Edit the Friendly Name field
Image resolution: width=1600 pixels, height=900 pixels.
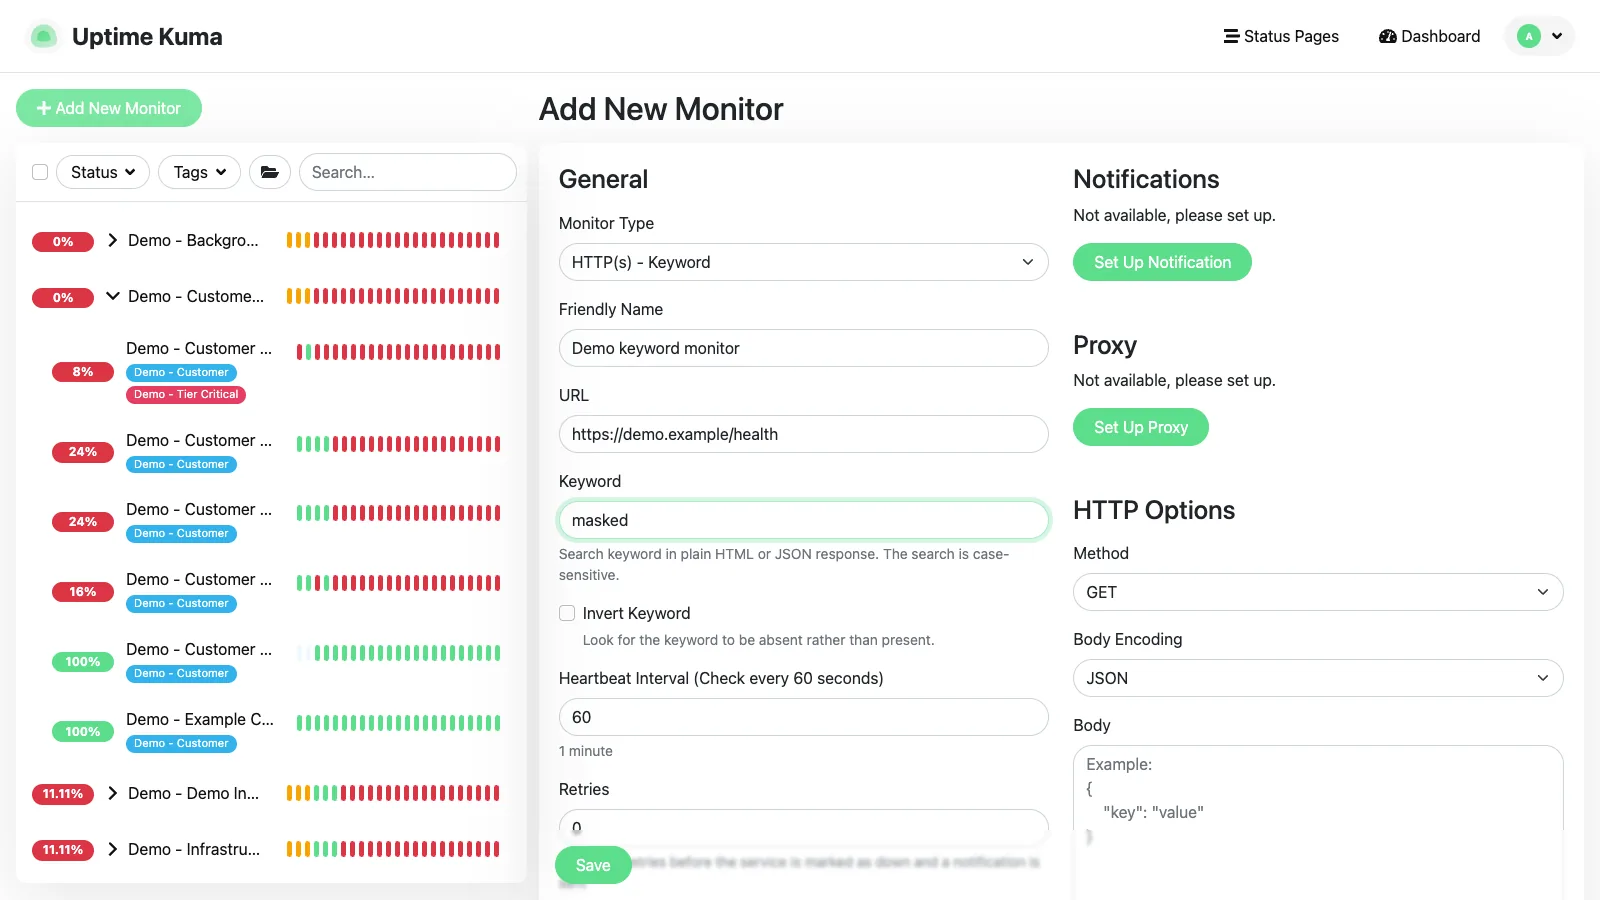(803, 348)
